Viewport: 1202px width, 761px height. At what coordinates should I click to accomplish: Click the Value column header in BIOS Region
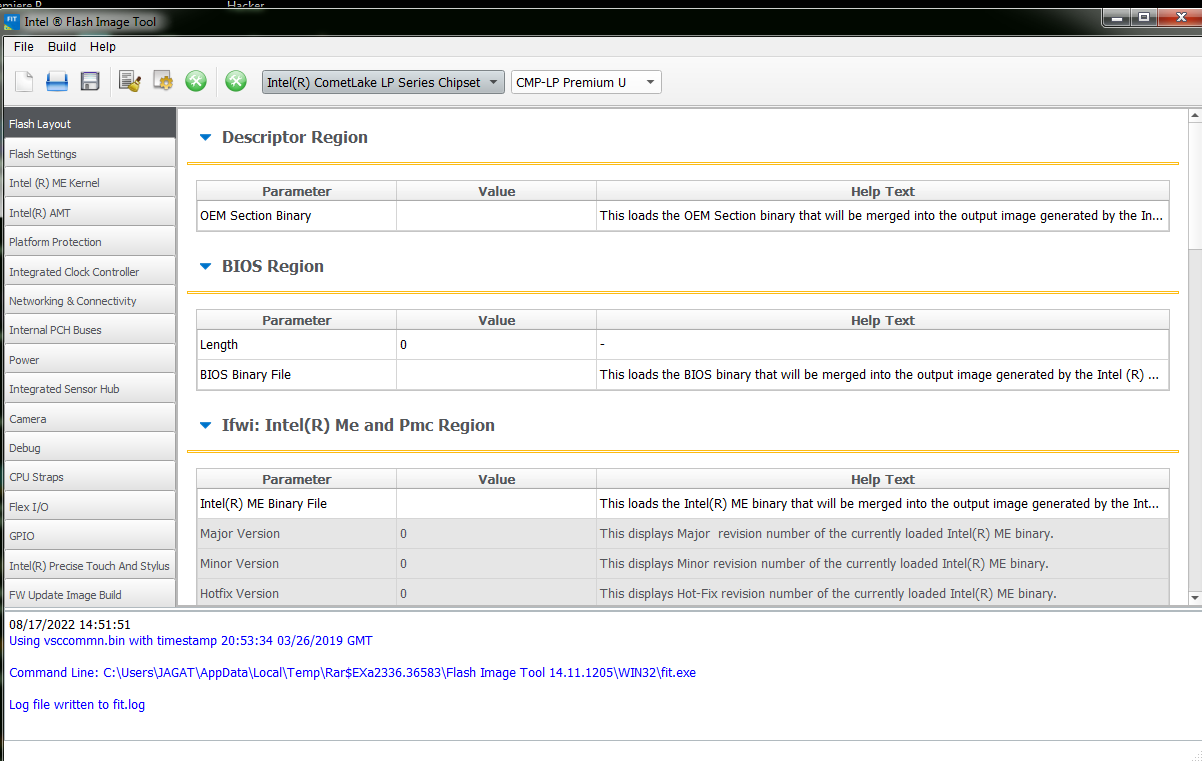[x=496, y=320]
